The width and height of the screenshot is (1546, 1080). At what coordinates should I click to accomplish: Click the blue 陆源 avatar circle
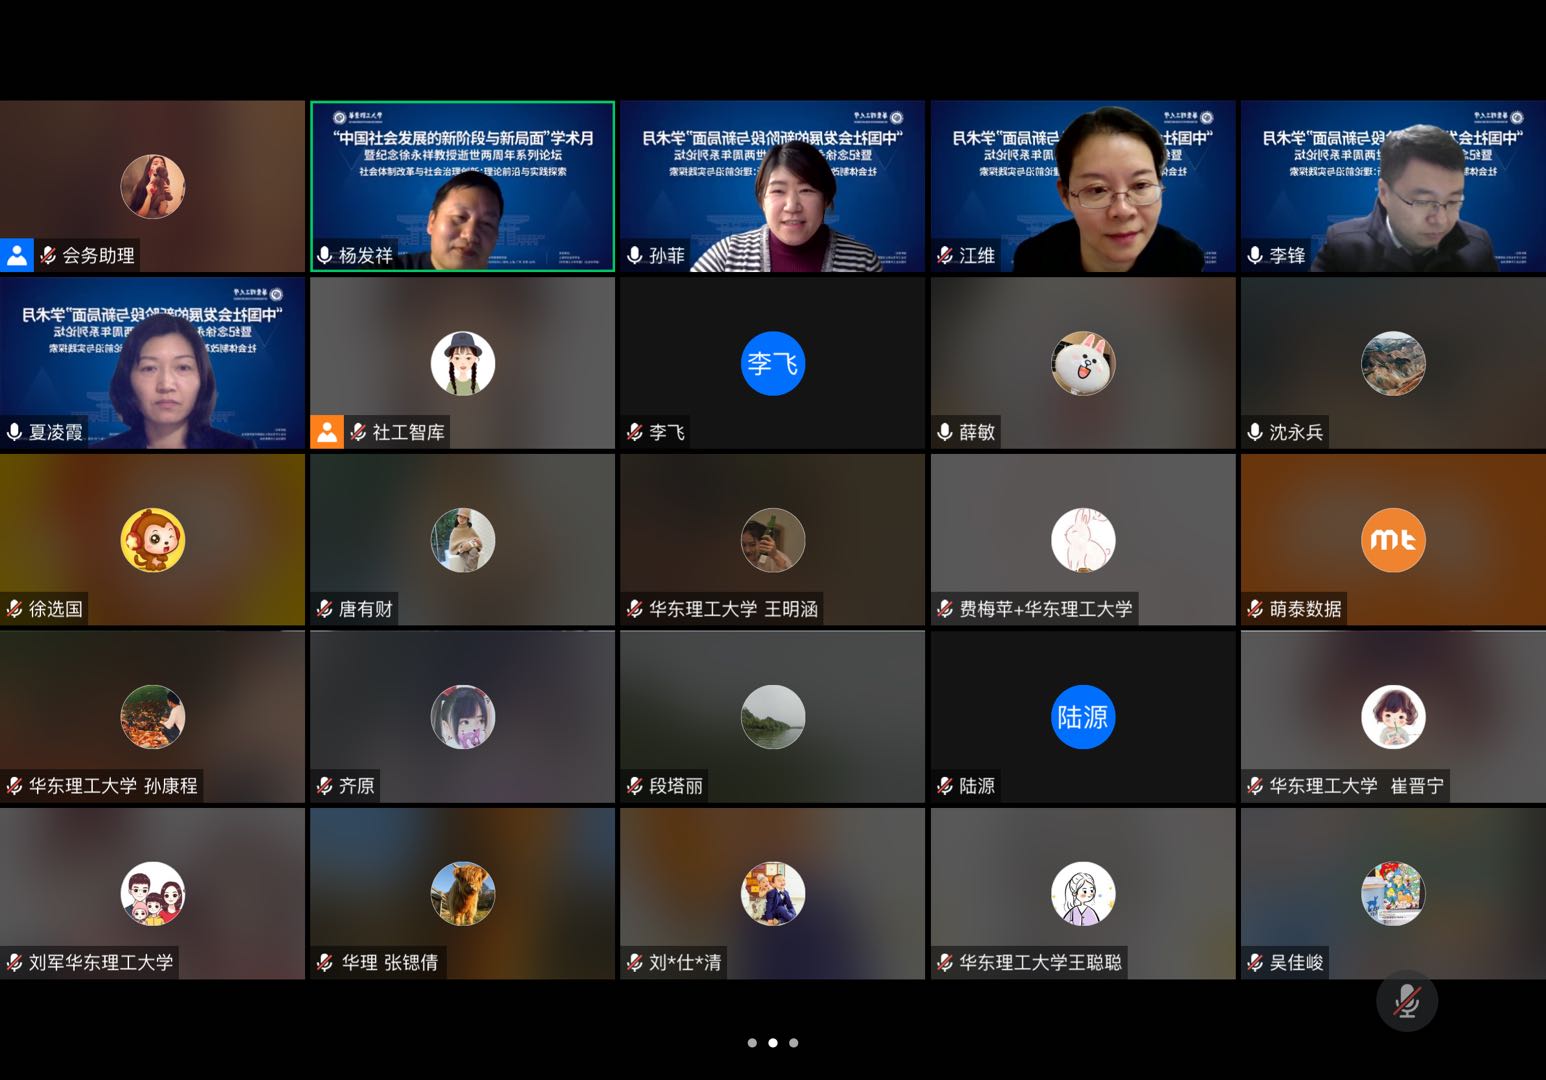click(x=1082, y=717)
